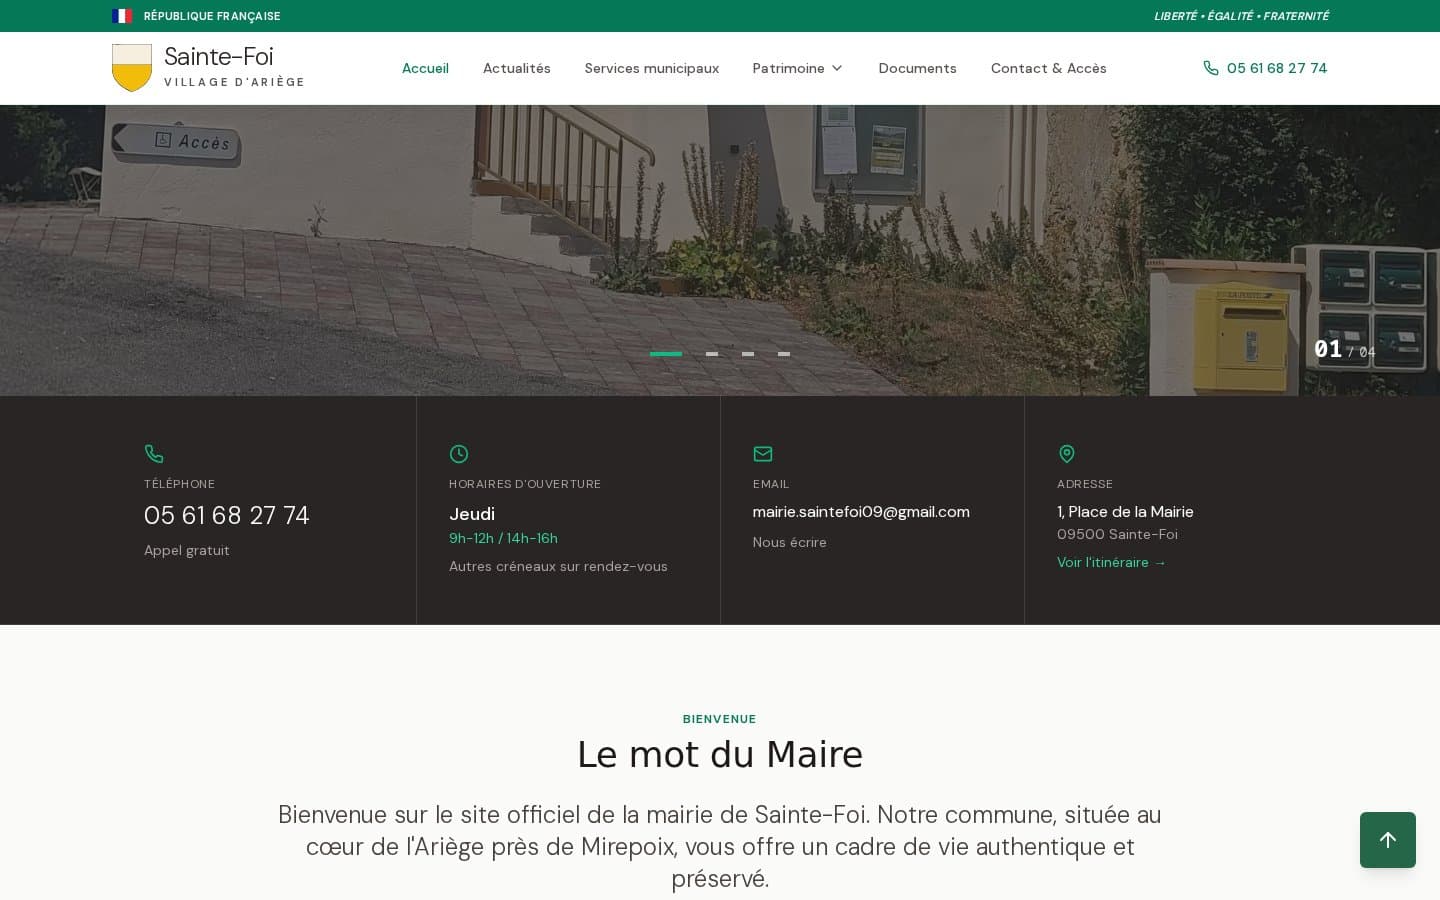Click the back-to-top arrow button
Image resolution: width=1440 pixels, height=900 pixels.
(1388, 840)
